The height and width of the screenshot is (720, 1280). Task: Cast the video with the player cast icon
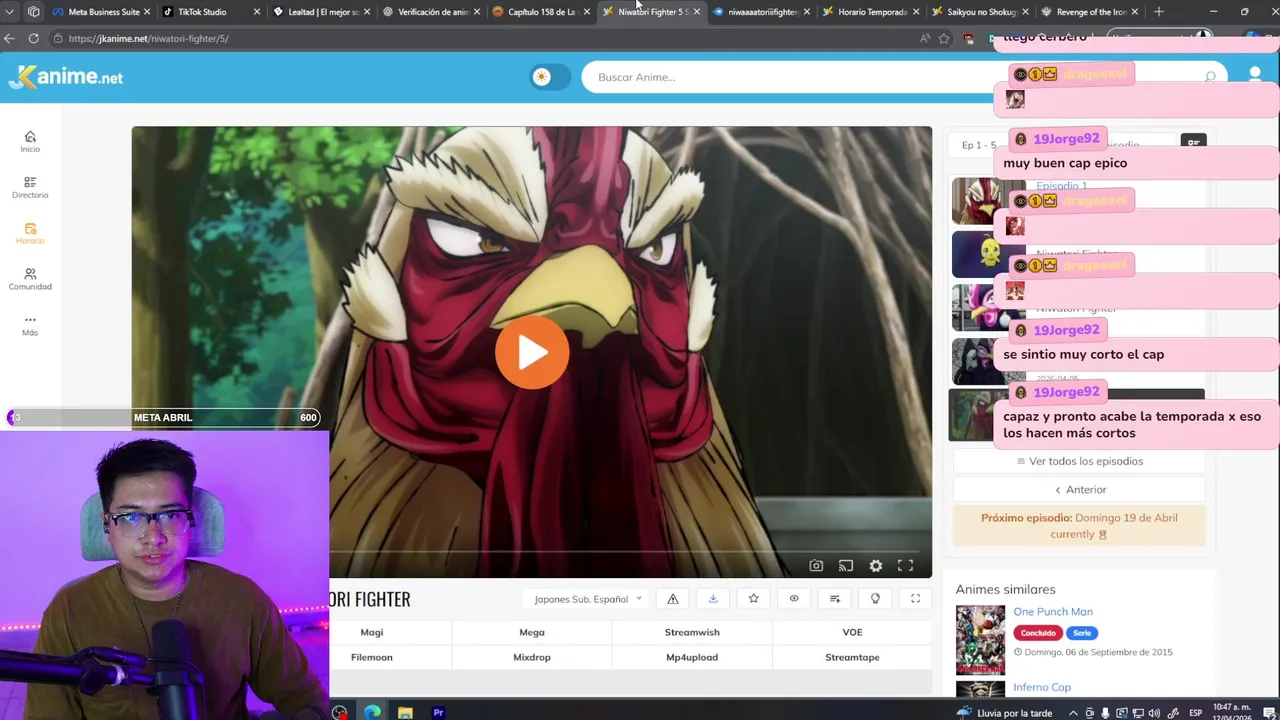click(x=846, y=566)
